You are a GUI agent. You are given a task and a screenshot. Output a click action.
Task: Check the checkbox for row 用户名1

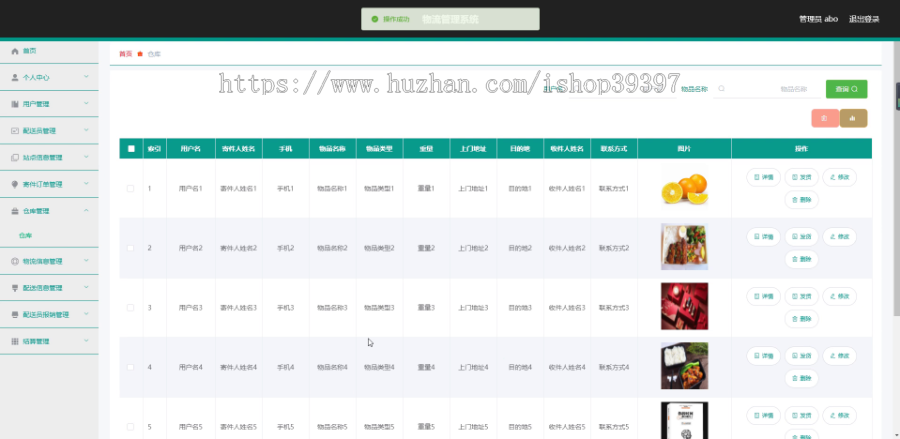tap(130, 188)
